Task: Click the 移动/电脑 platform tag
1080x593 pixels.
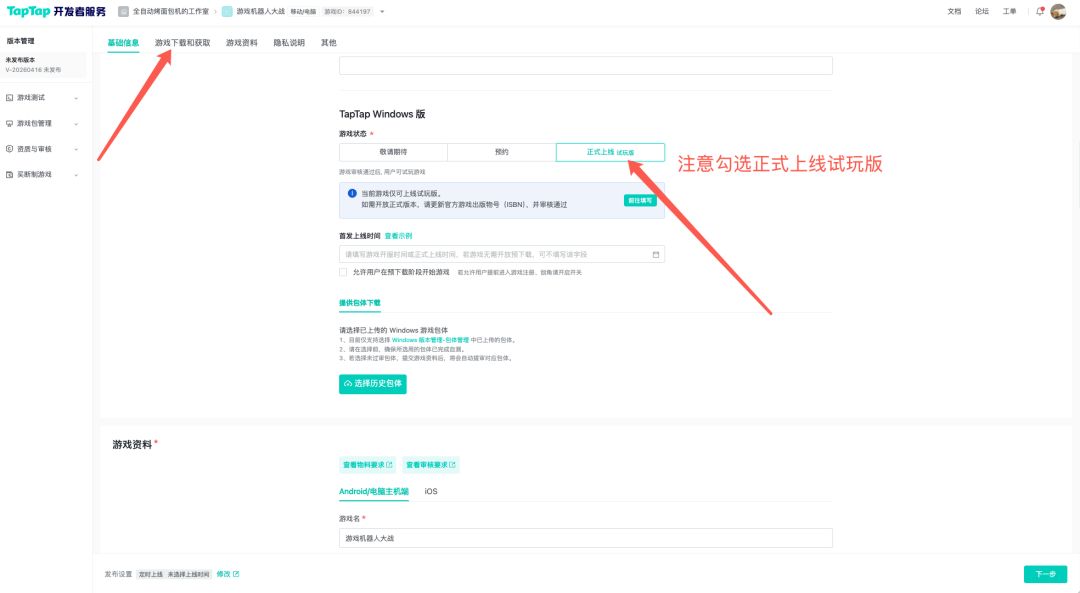Action: [303, 12]
